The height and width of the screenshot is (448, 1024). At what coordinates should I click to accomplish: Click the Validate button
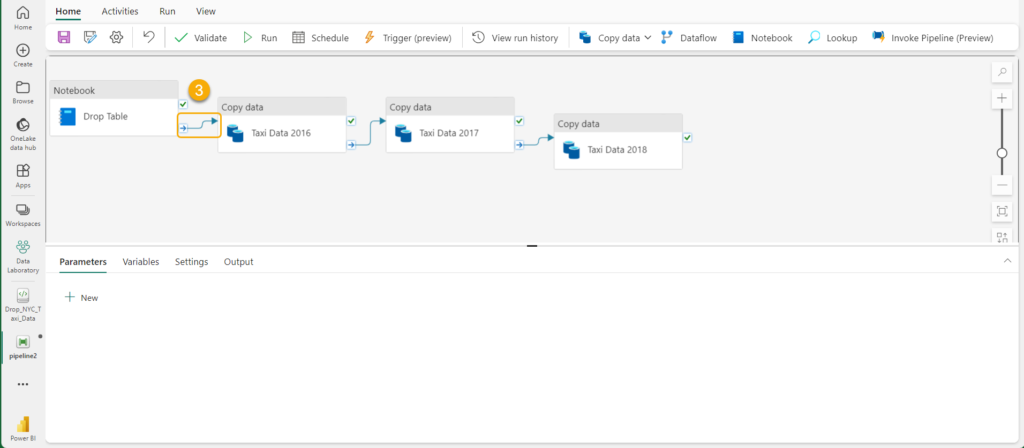click(x=200, y=37)
